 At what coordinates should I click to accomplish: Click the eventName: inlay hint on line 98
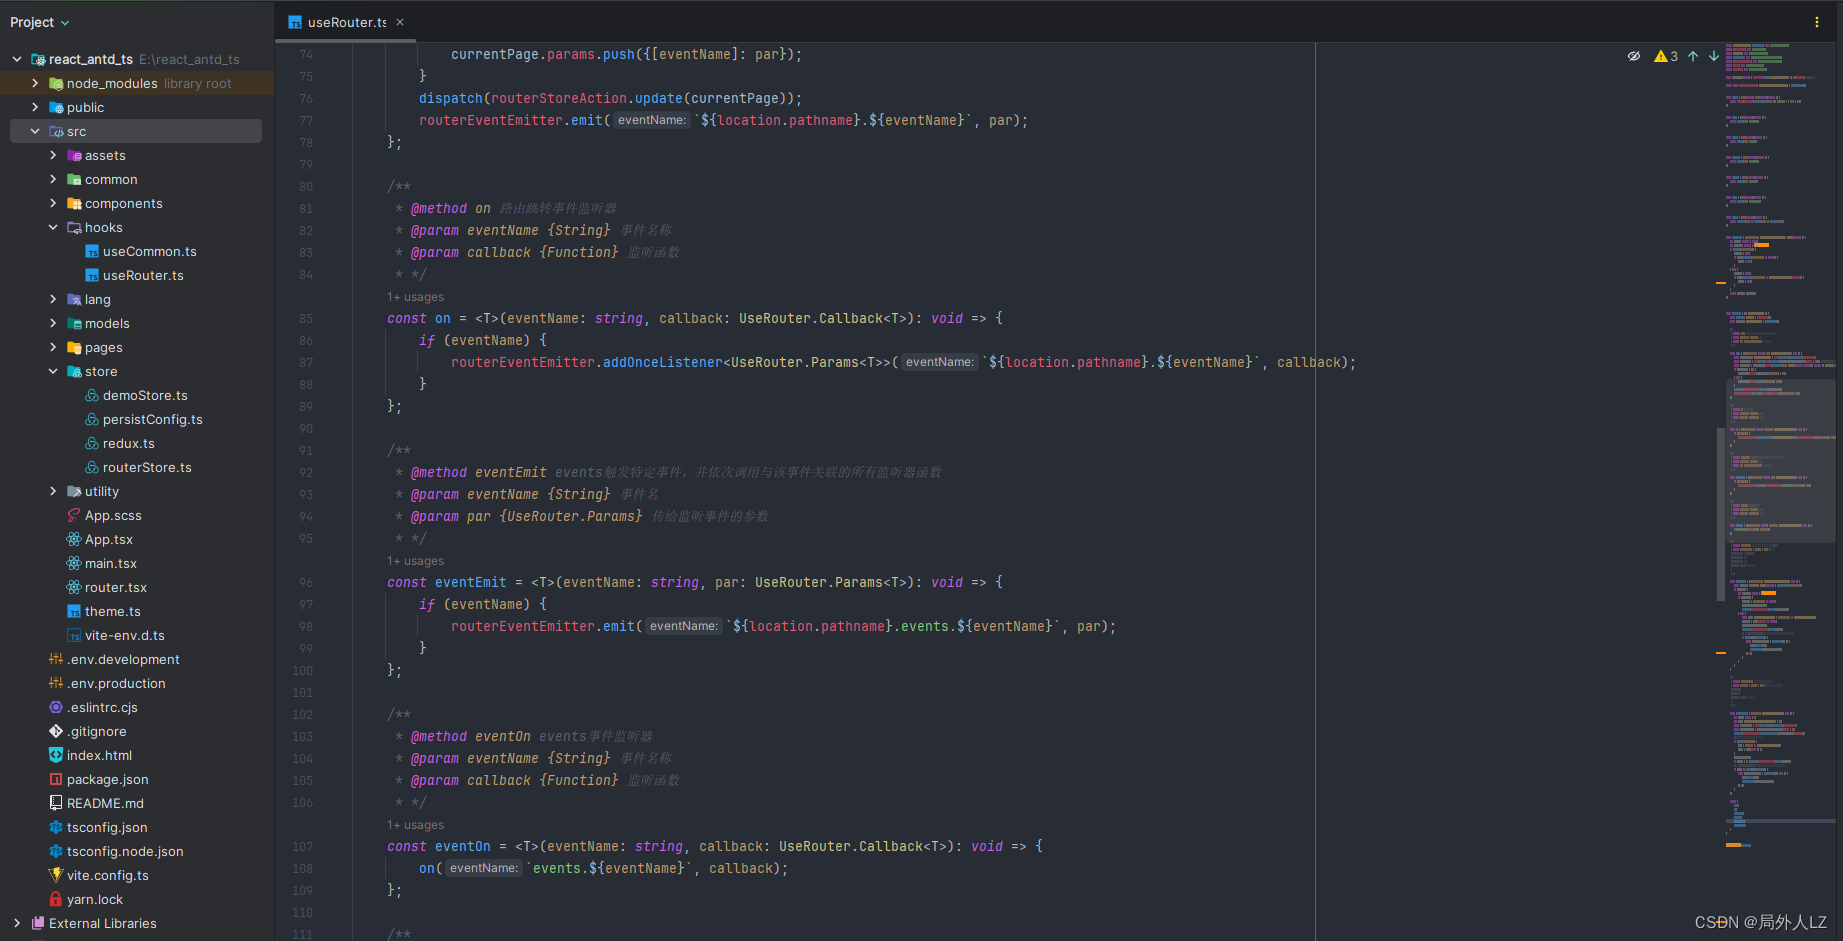click(x=683, y=626)
